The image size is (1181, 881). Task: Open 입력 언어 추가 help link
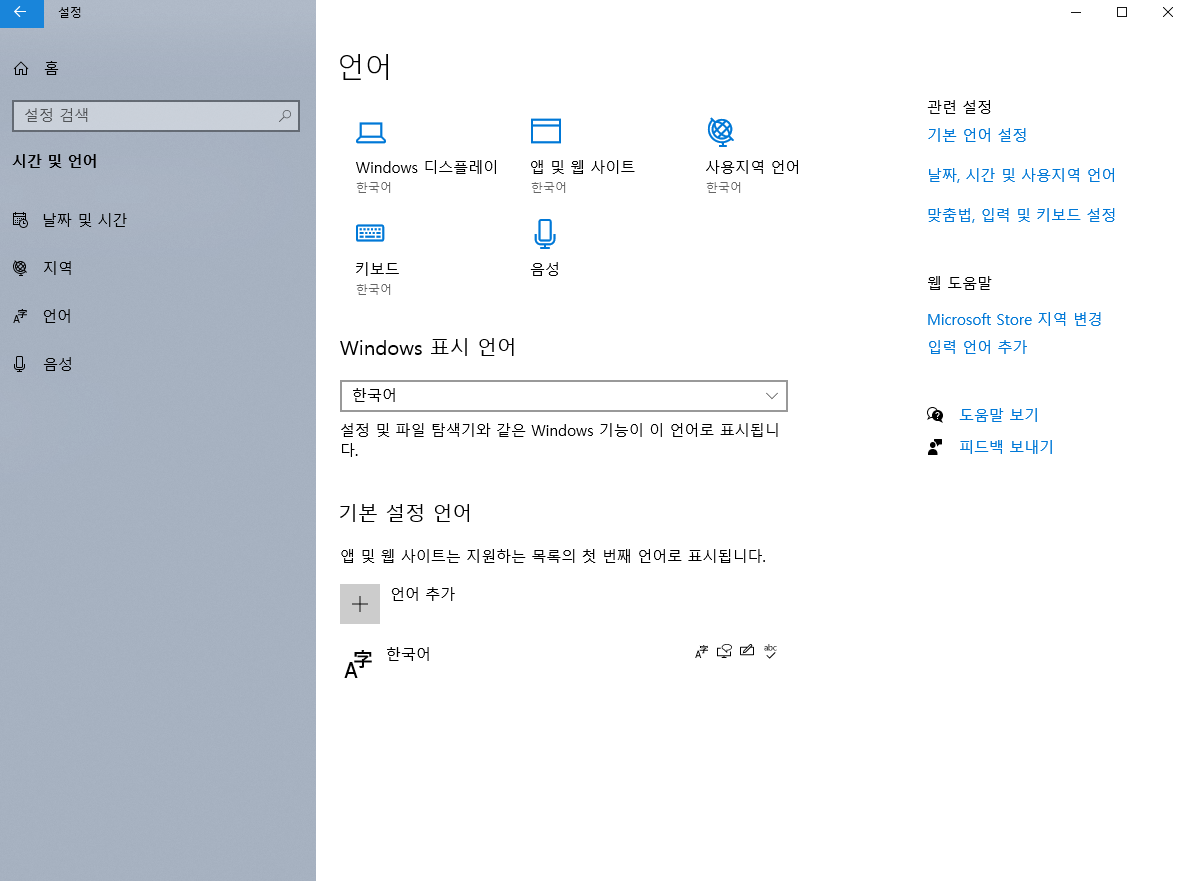click(977, 346)
